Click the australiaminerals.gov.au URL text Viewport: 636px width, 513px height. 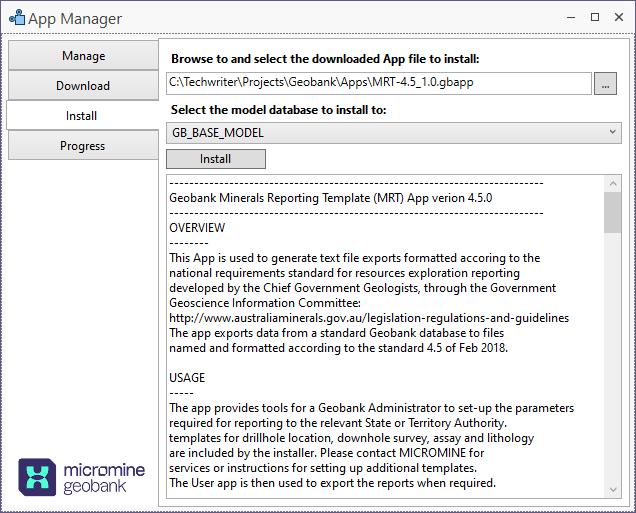pyautogui.click(x=369, y=318)
